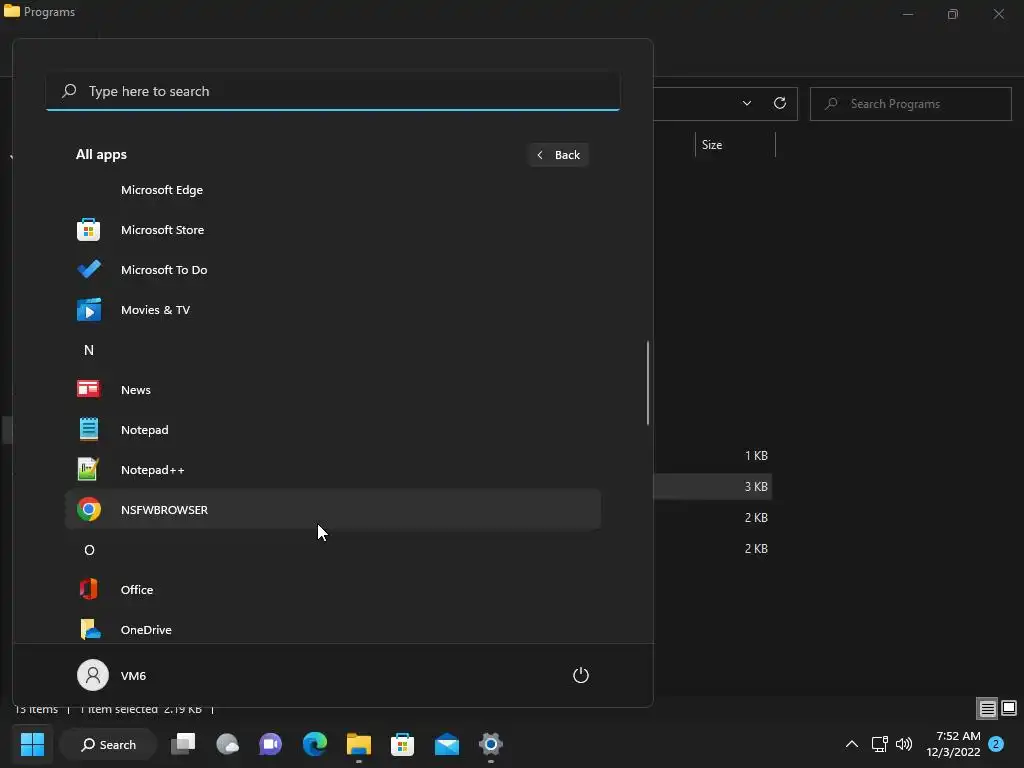Open the Movies & TV icon
This screenshot has height=768, width=1024.
(89, 310)
